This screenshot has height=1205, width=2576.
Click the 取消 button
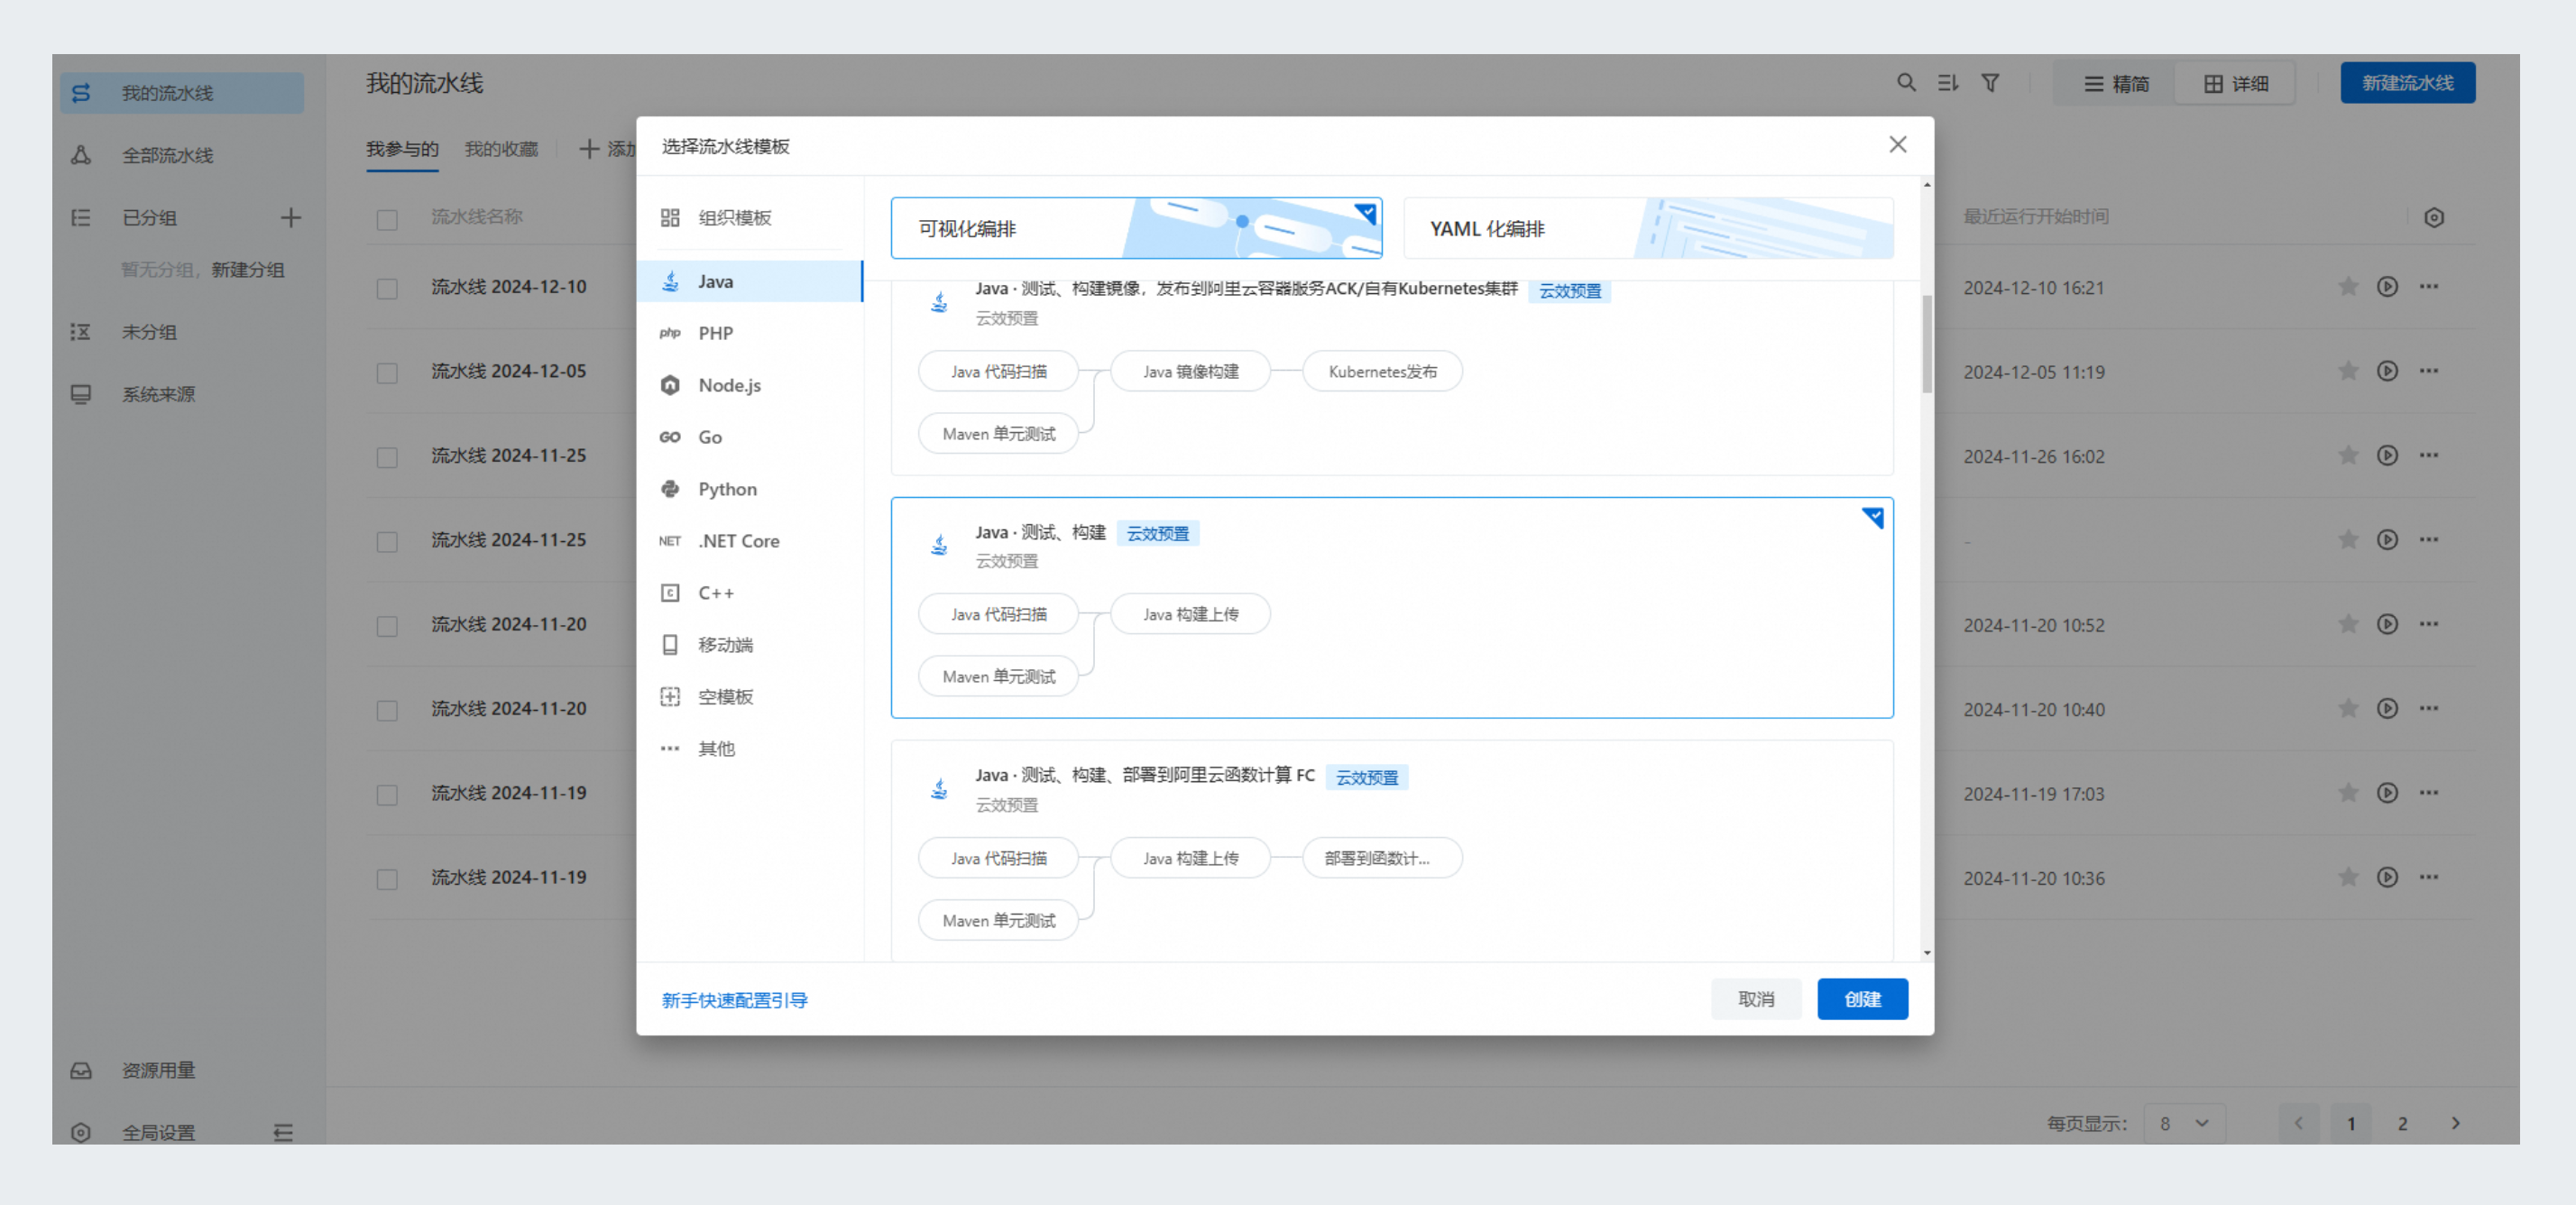(x=1755, y=999)
